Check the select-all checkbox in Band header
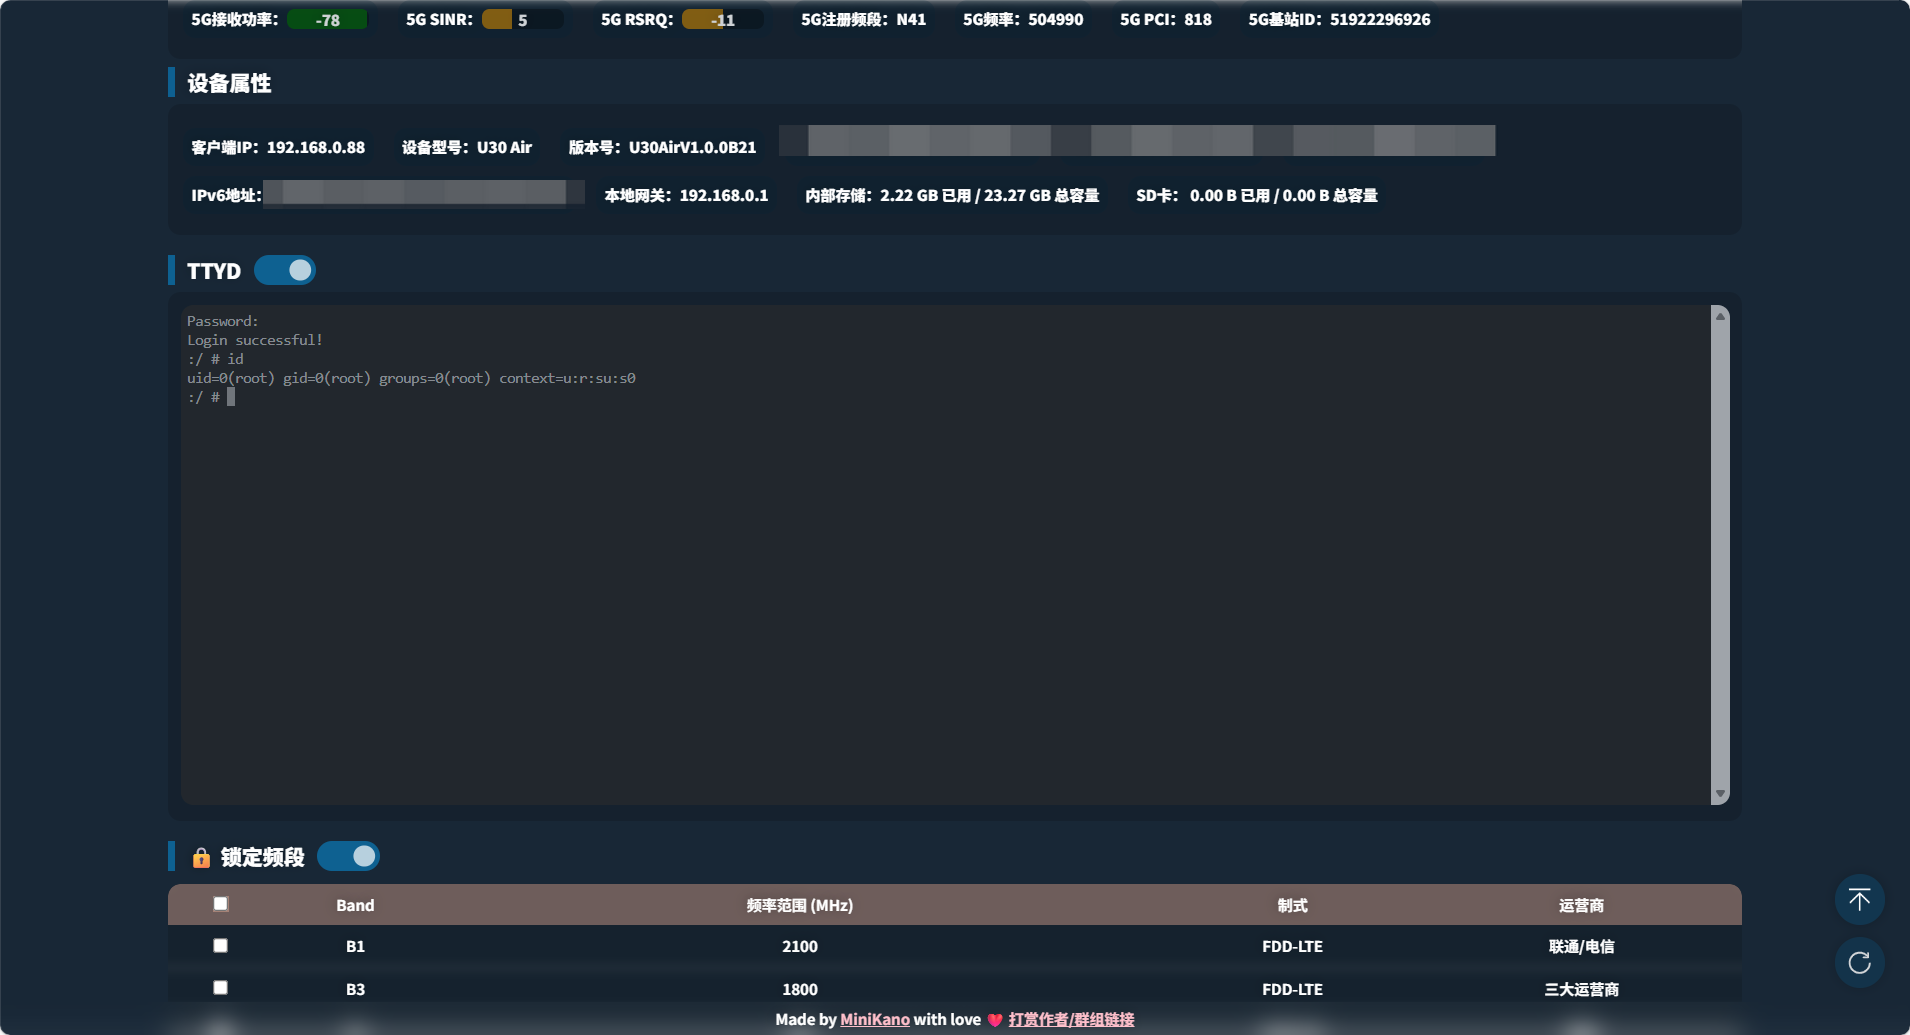 click(x=221, y=904)
